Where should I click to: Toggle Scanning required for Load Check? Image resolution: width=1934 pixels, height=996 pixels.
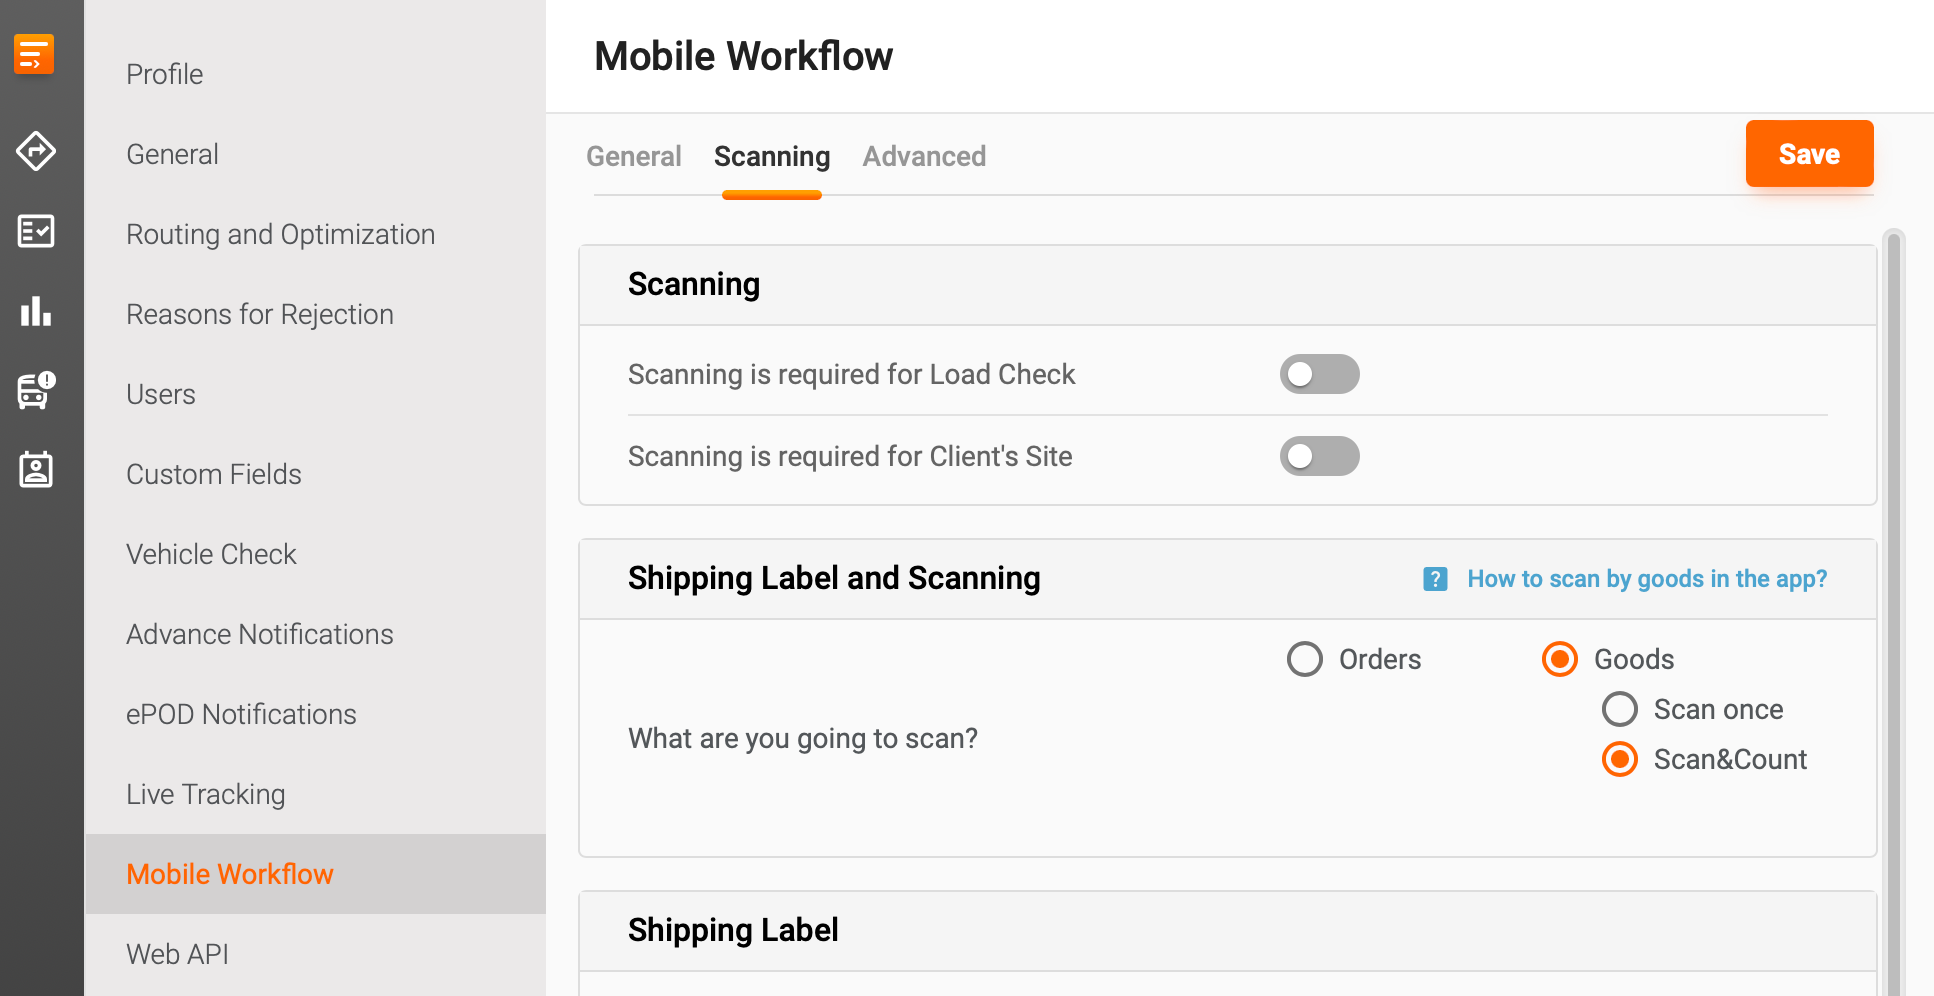coord(1319,374)
